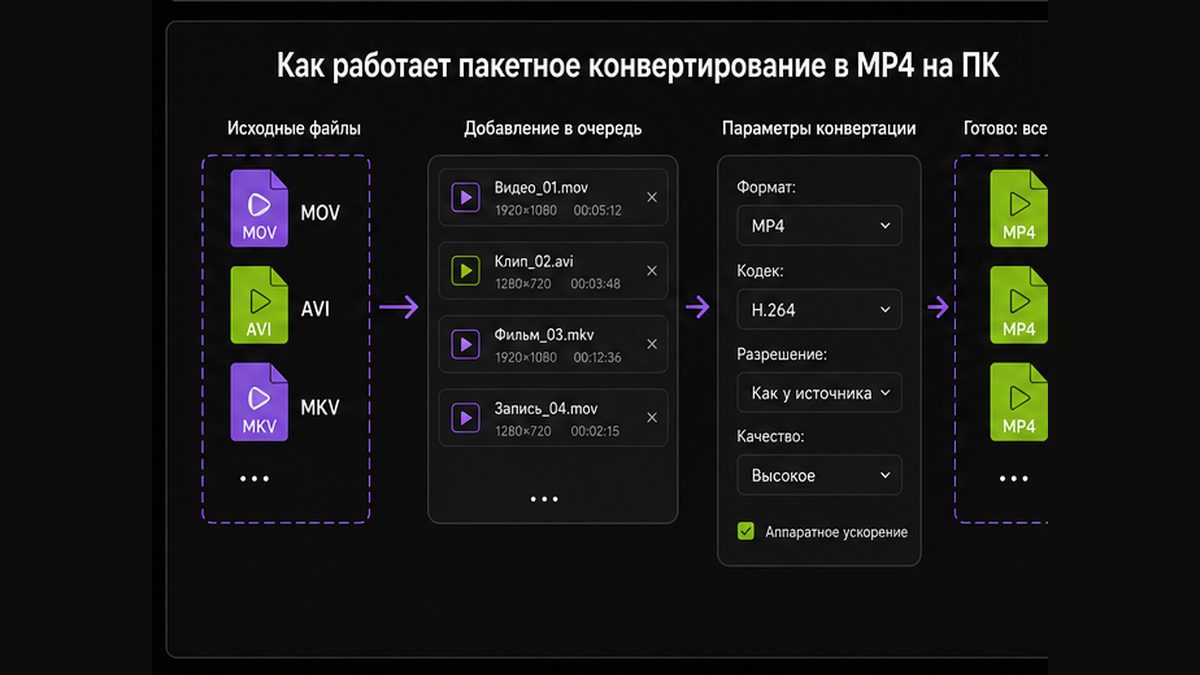Click the duration 00:03:48
Viewport: 1200px width, 675px height.
point(597,284)
